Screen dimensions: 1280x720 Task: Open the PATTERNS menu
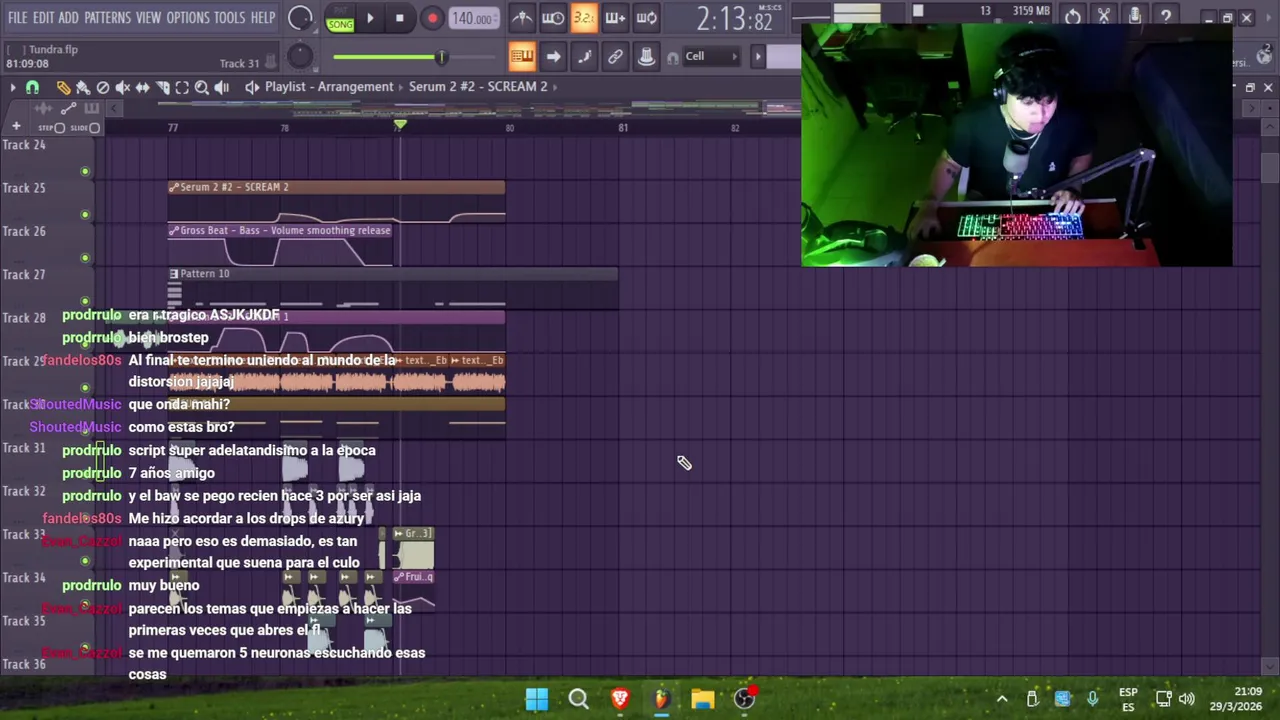[x=107, y=18]
